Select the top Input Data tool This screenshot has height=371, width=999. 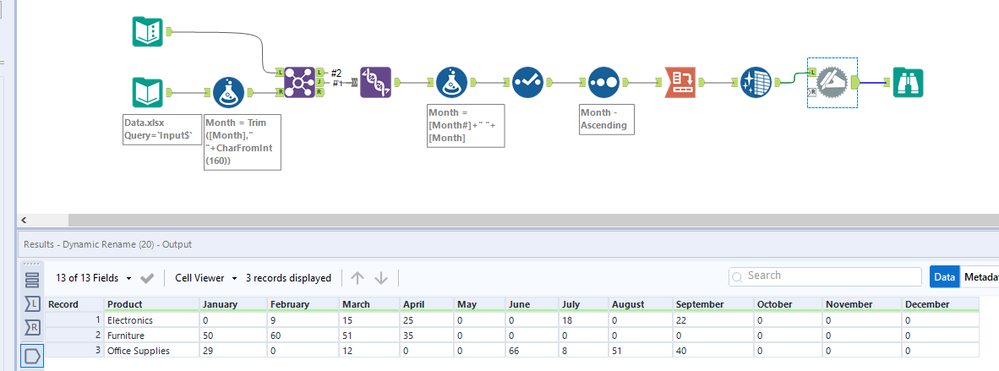click(147, 31)
